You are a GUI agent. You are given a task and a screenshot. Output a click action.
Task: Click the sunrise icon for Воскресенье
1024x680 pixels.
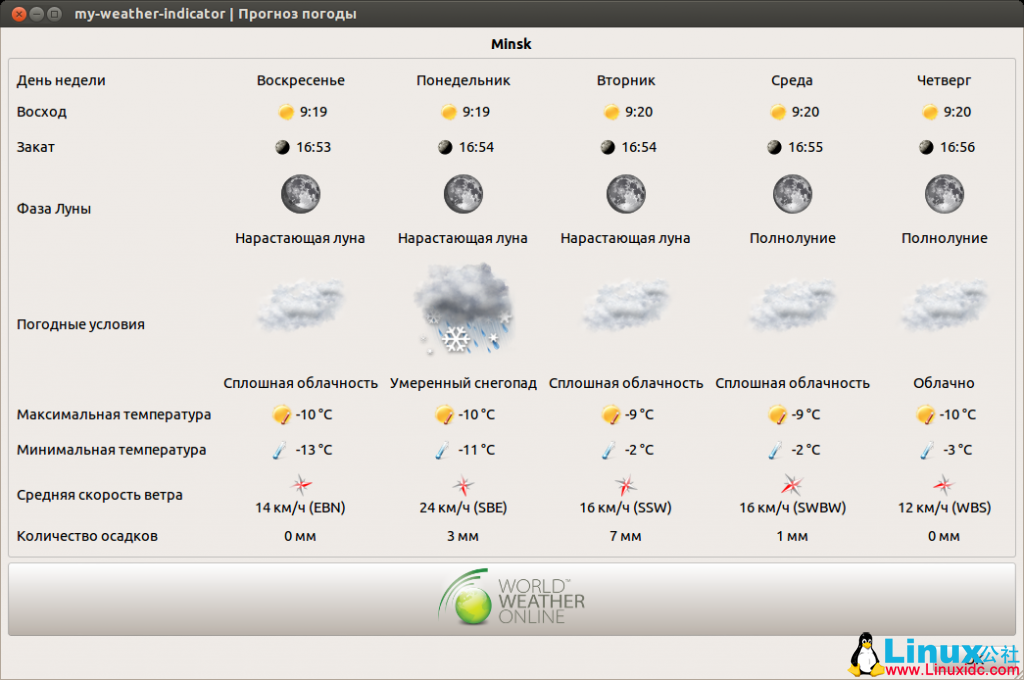[287, 112]
